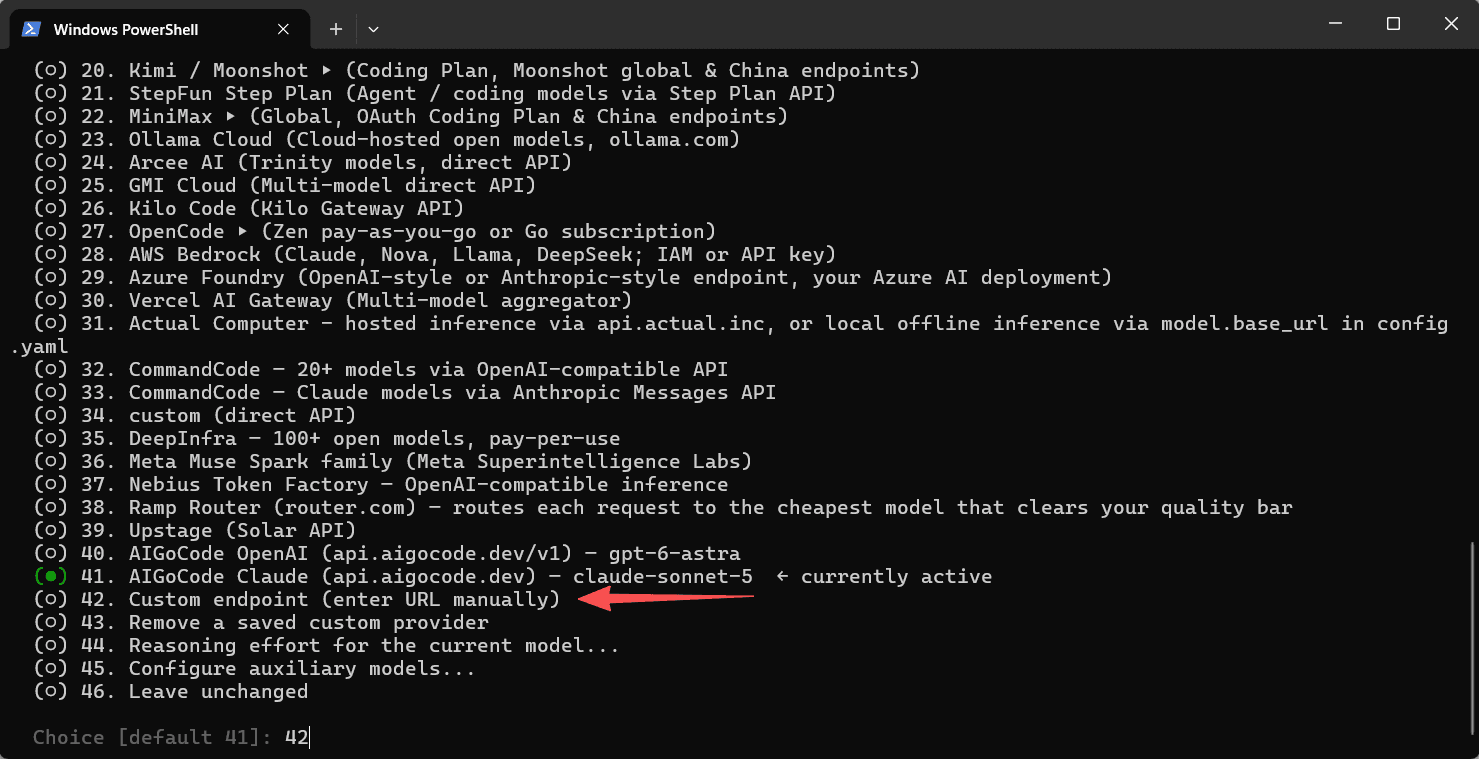This screenshot has width=1479, height=759.
Task: Click the PowerShell icon in the tab
Action: (x=31, y=29)
